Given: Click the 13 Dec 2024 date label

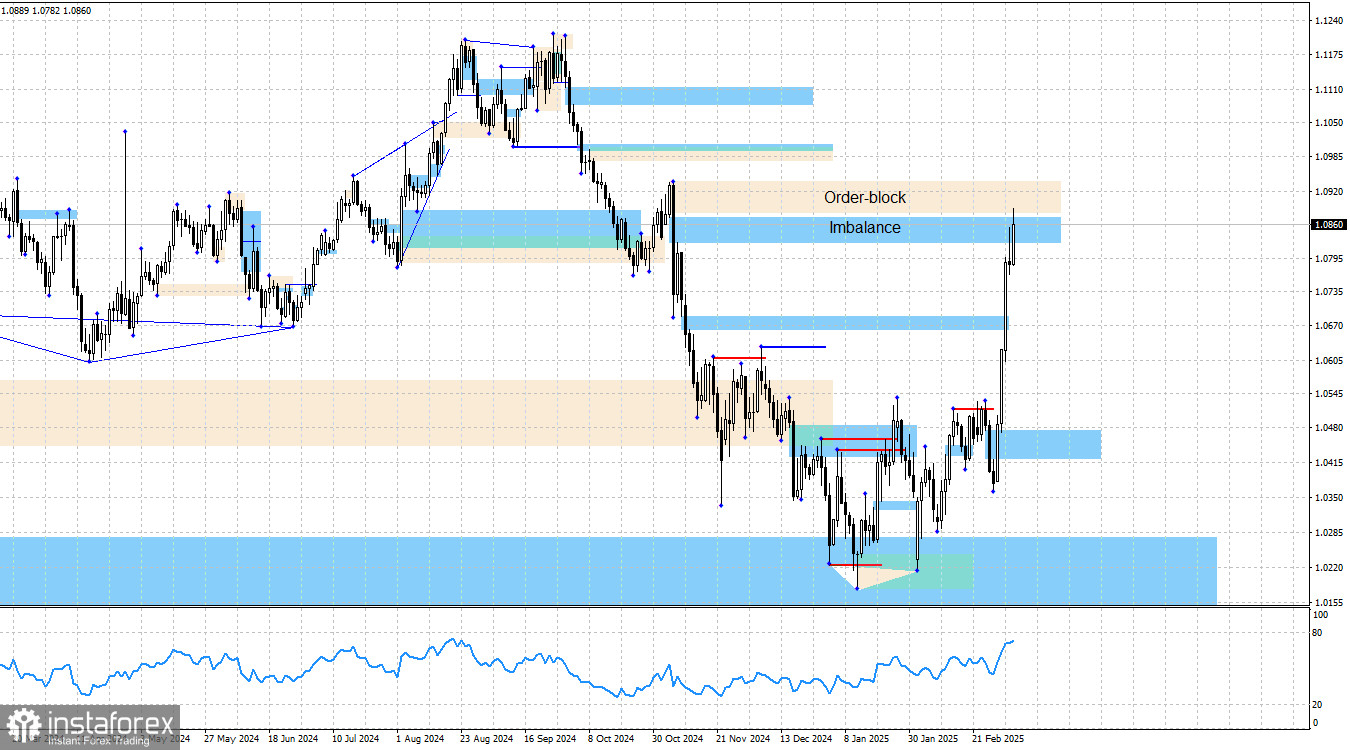Looking at the screenshot, I should pyautogui.click(x=807, y=739).
